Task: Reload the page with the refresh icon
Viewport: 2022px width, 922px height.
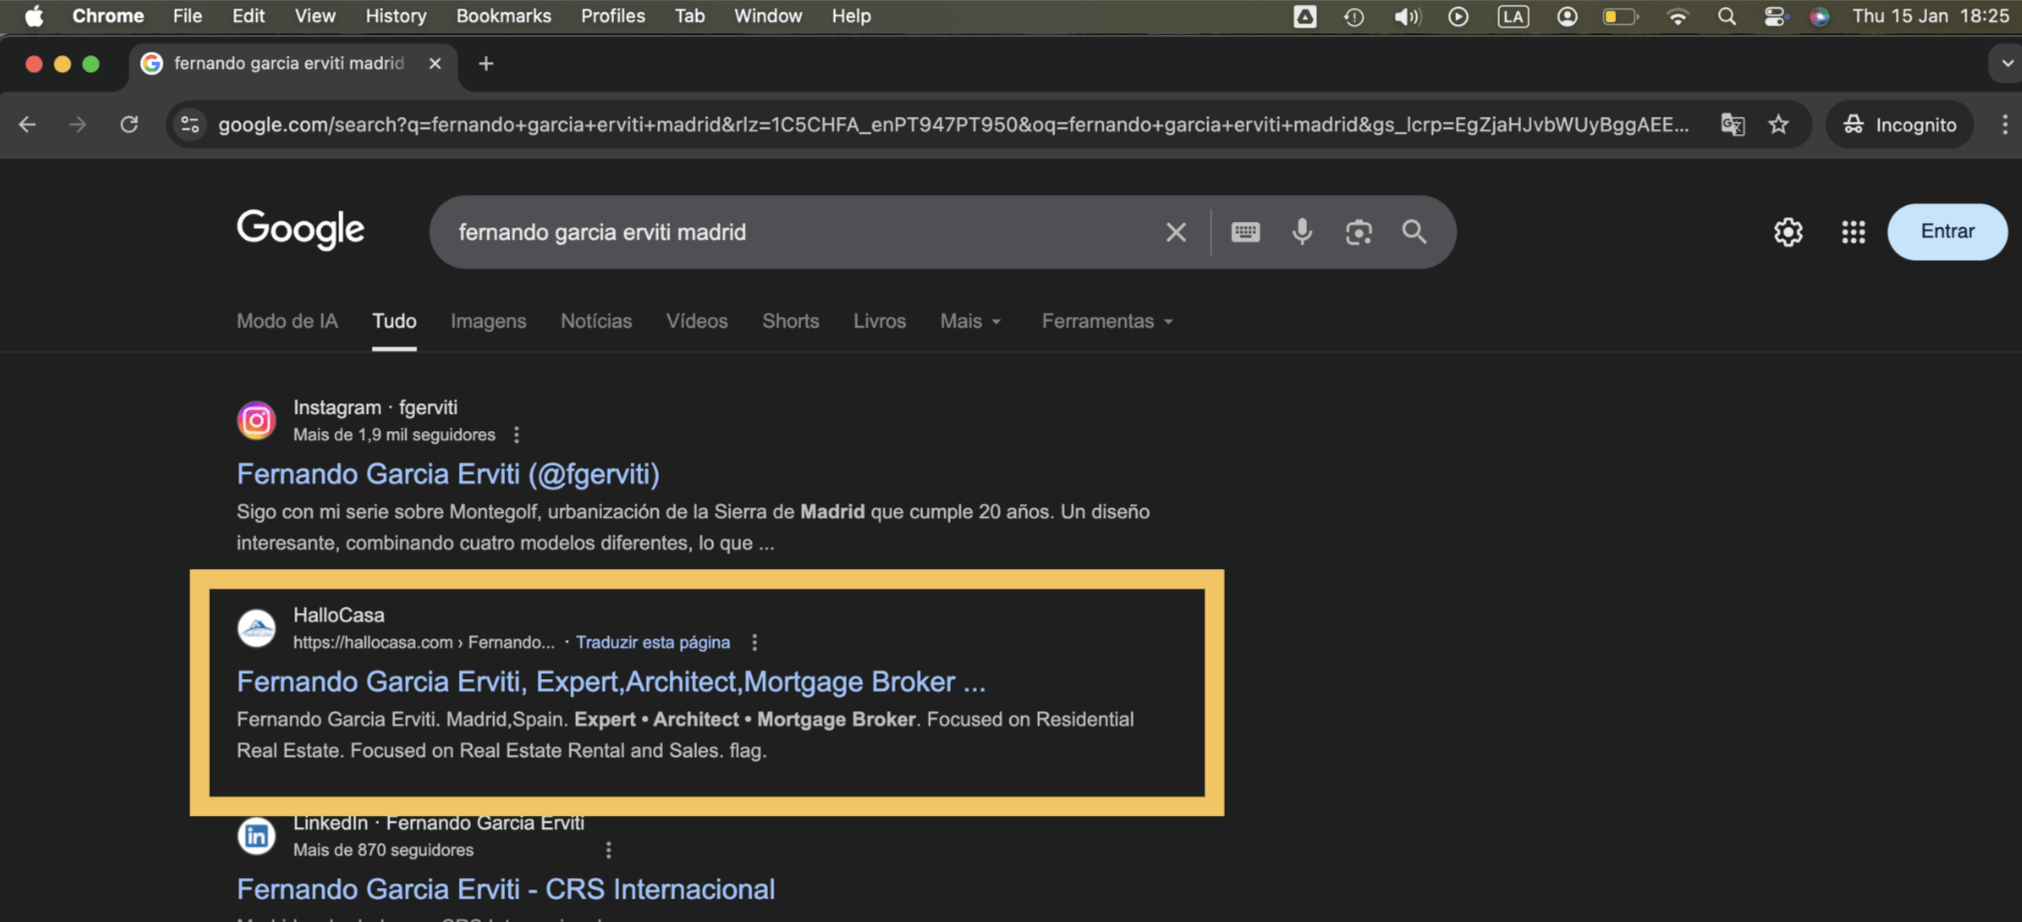Action: tap(129, 125)
